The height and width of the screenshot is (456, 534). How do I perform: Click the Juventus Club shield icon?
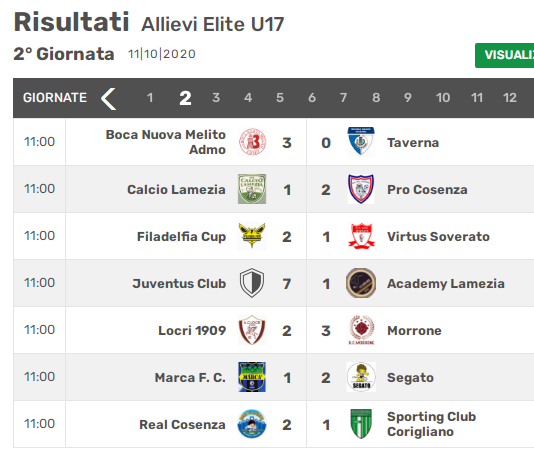pos(252,283)
